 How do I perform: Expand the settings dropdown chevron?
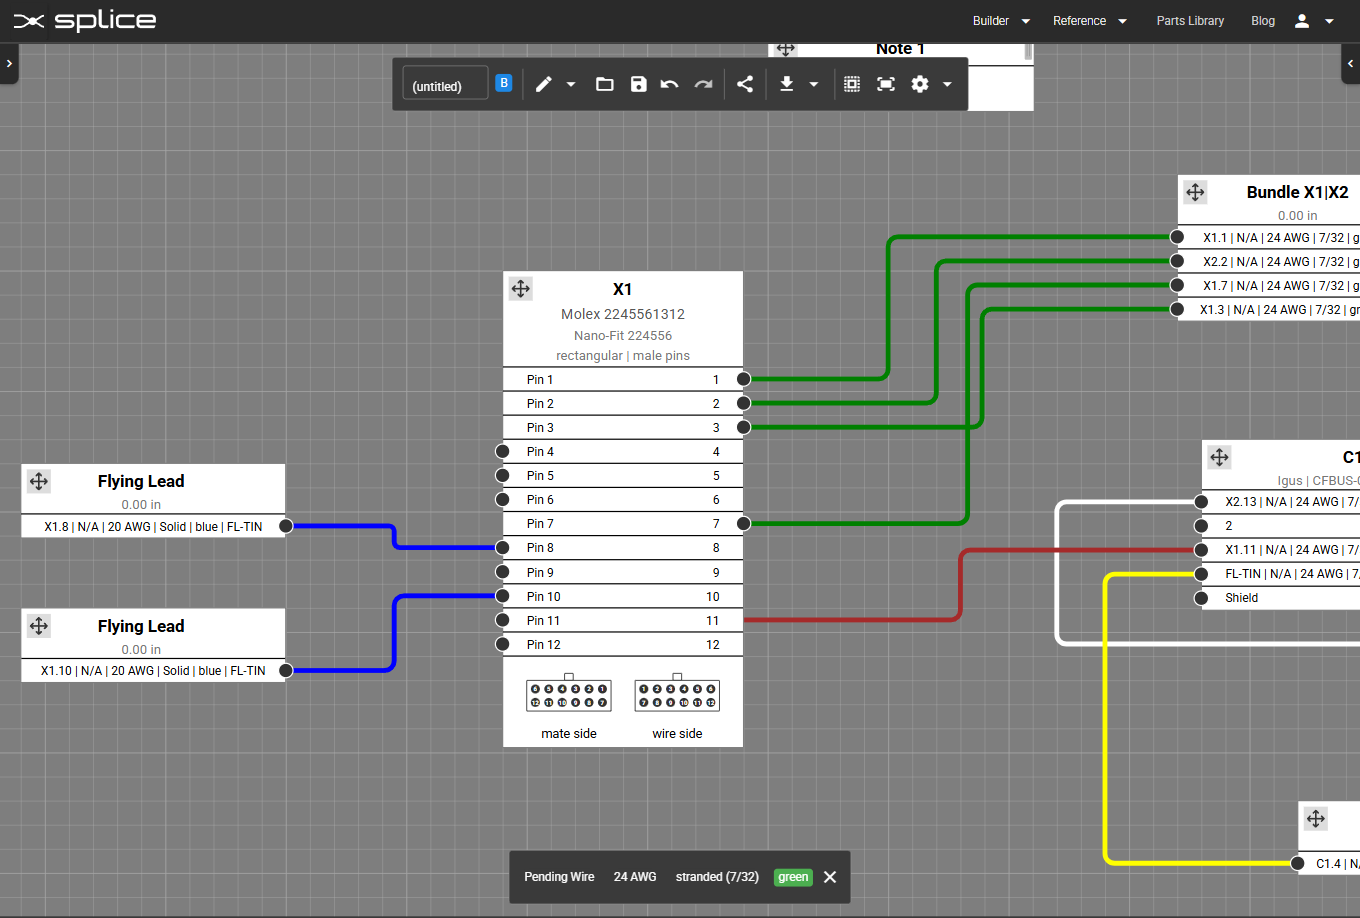[947, 84]
